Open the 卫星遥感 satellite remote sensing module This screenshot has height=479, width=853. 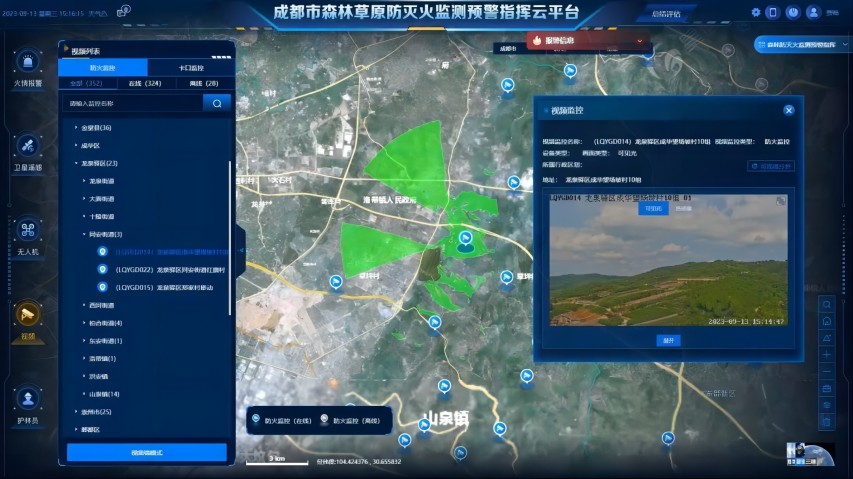click(x=28, y=147)
